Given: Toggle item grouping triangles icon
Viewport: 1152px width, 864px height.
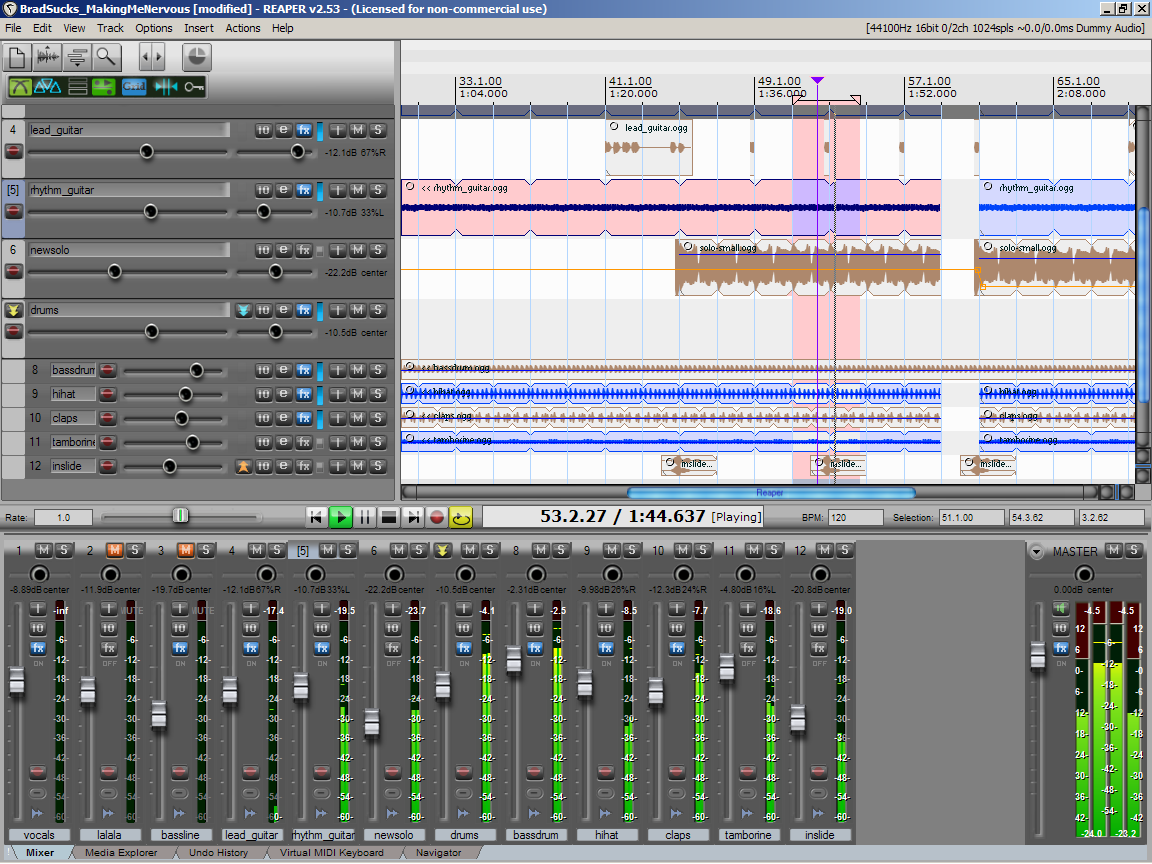Looking at the screenshot, I should click(48, 87).
